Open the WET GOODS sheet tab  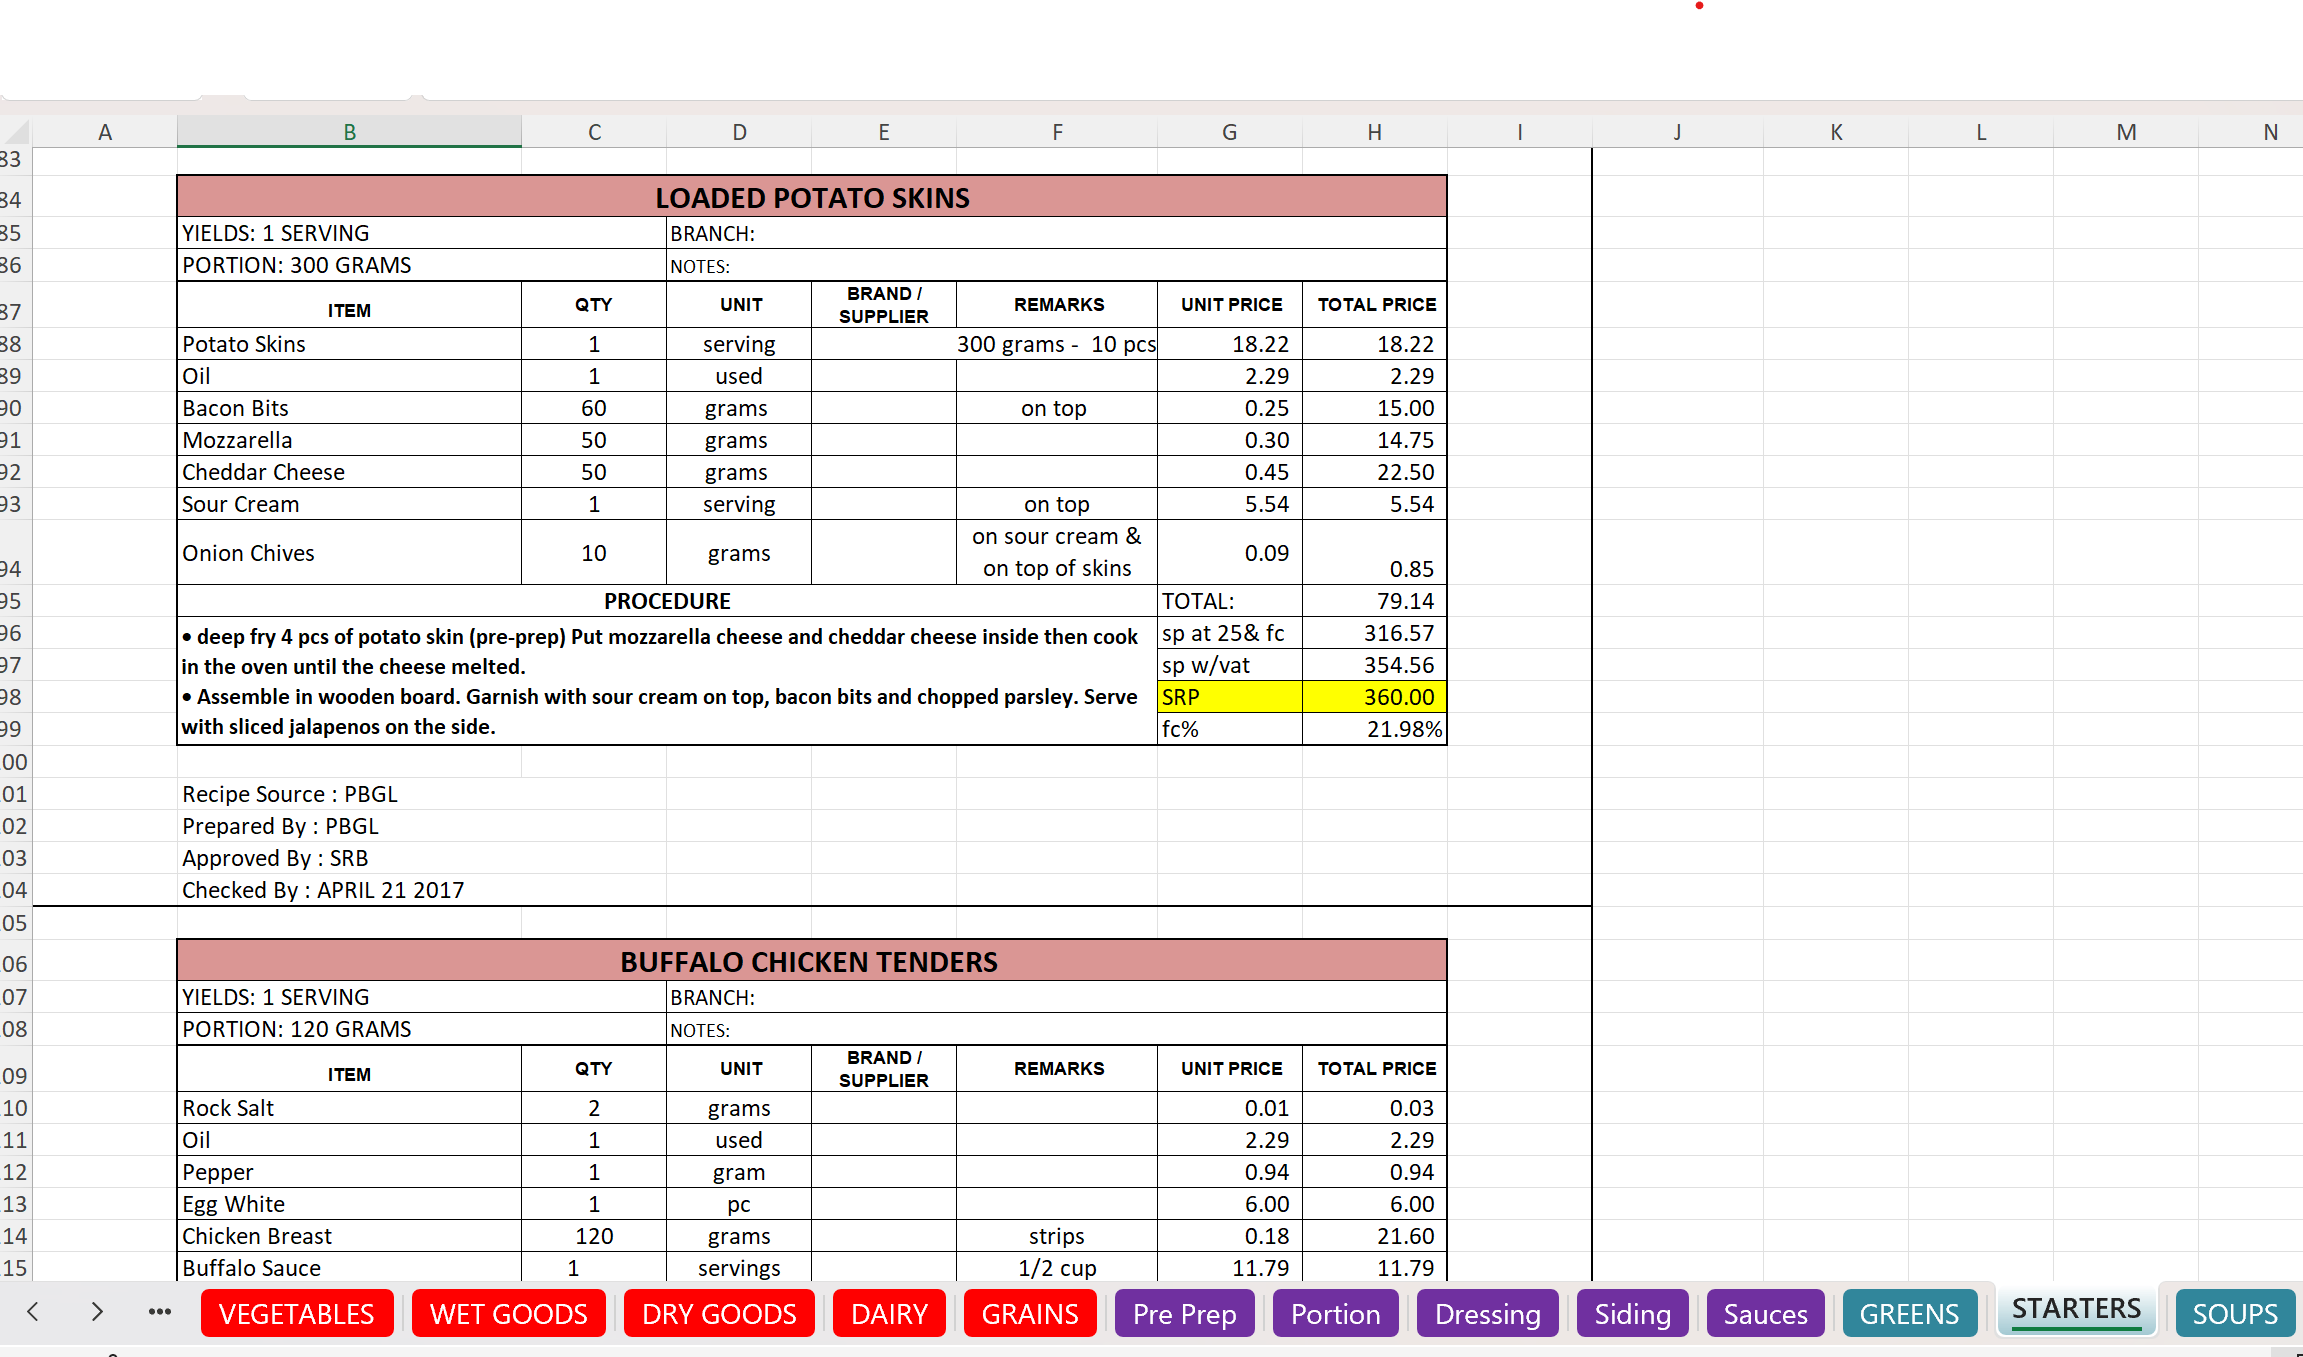coord(508,1314)
